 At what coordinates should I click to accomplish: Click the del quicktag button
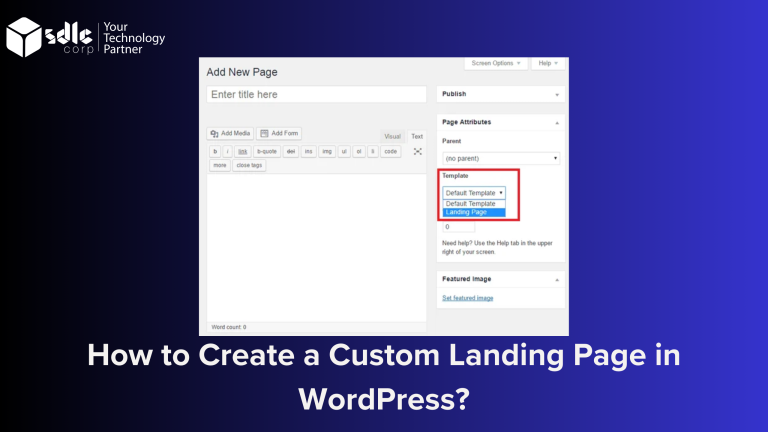point(290,151)
